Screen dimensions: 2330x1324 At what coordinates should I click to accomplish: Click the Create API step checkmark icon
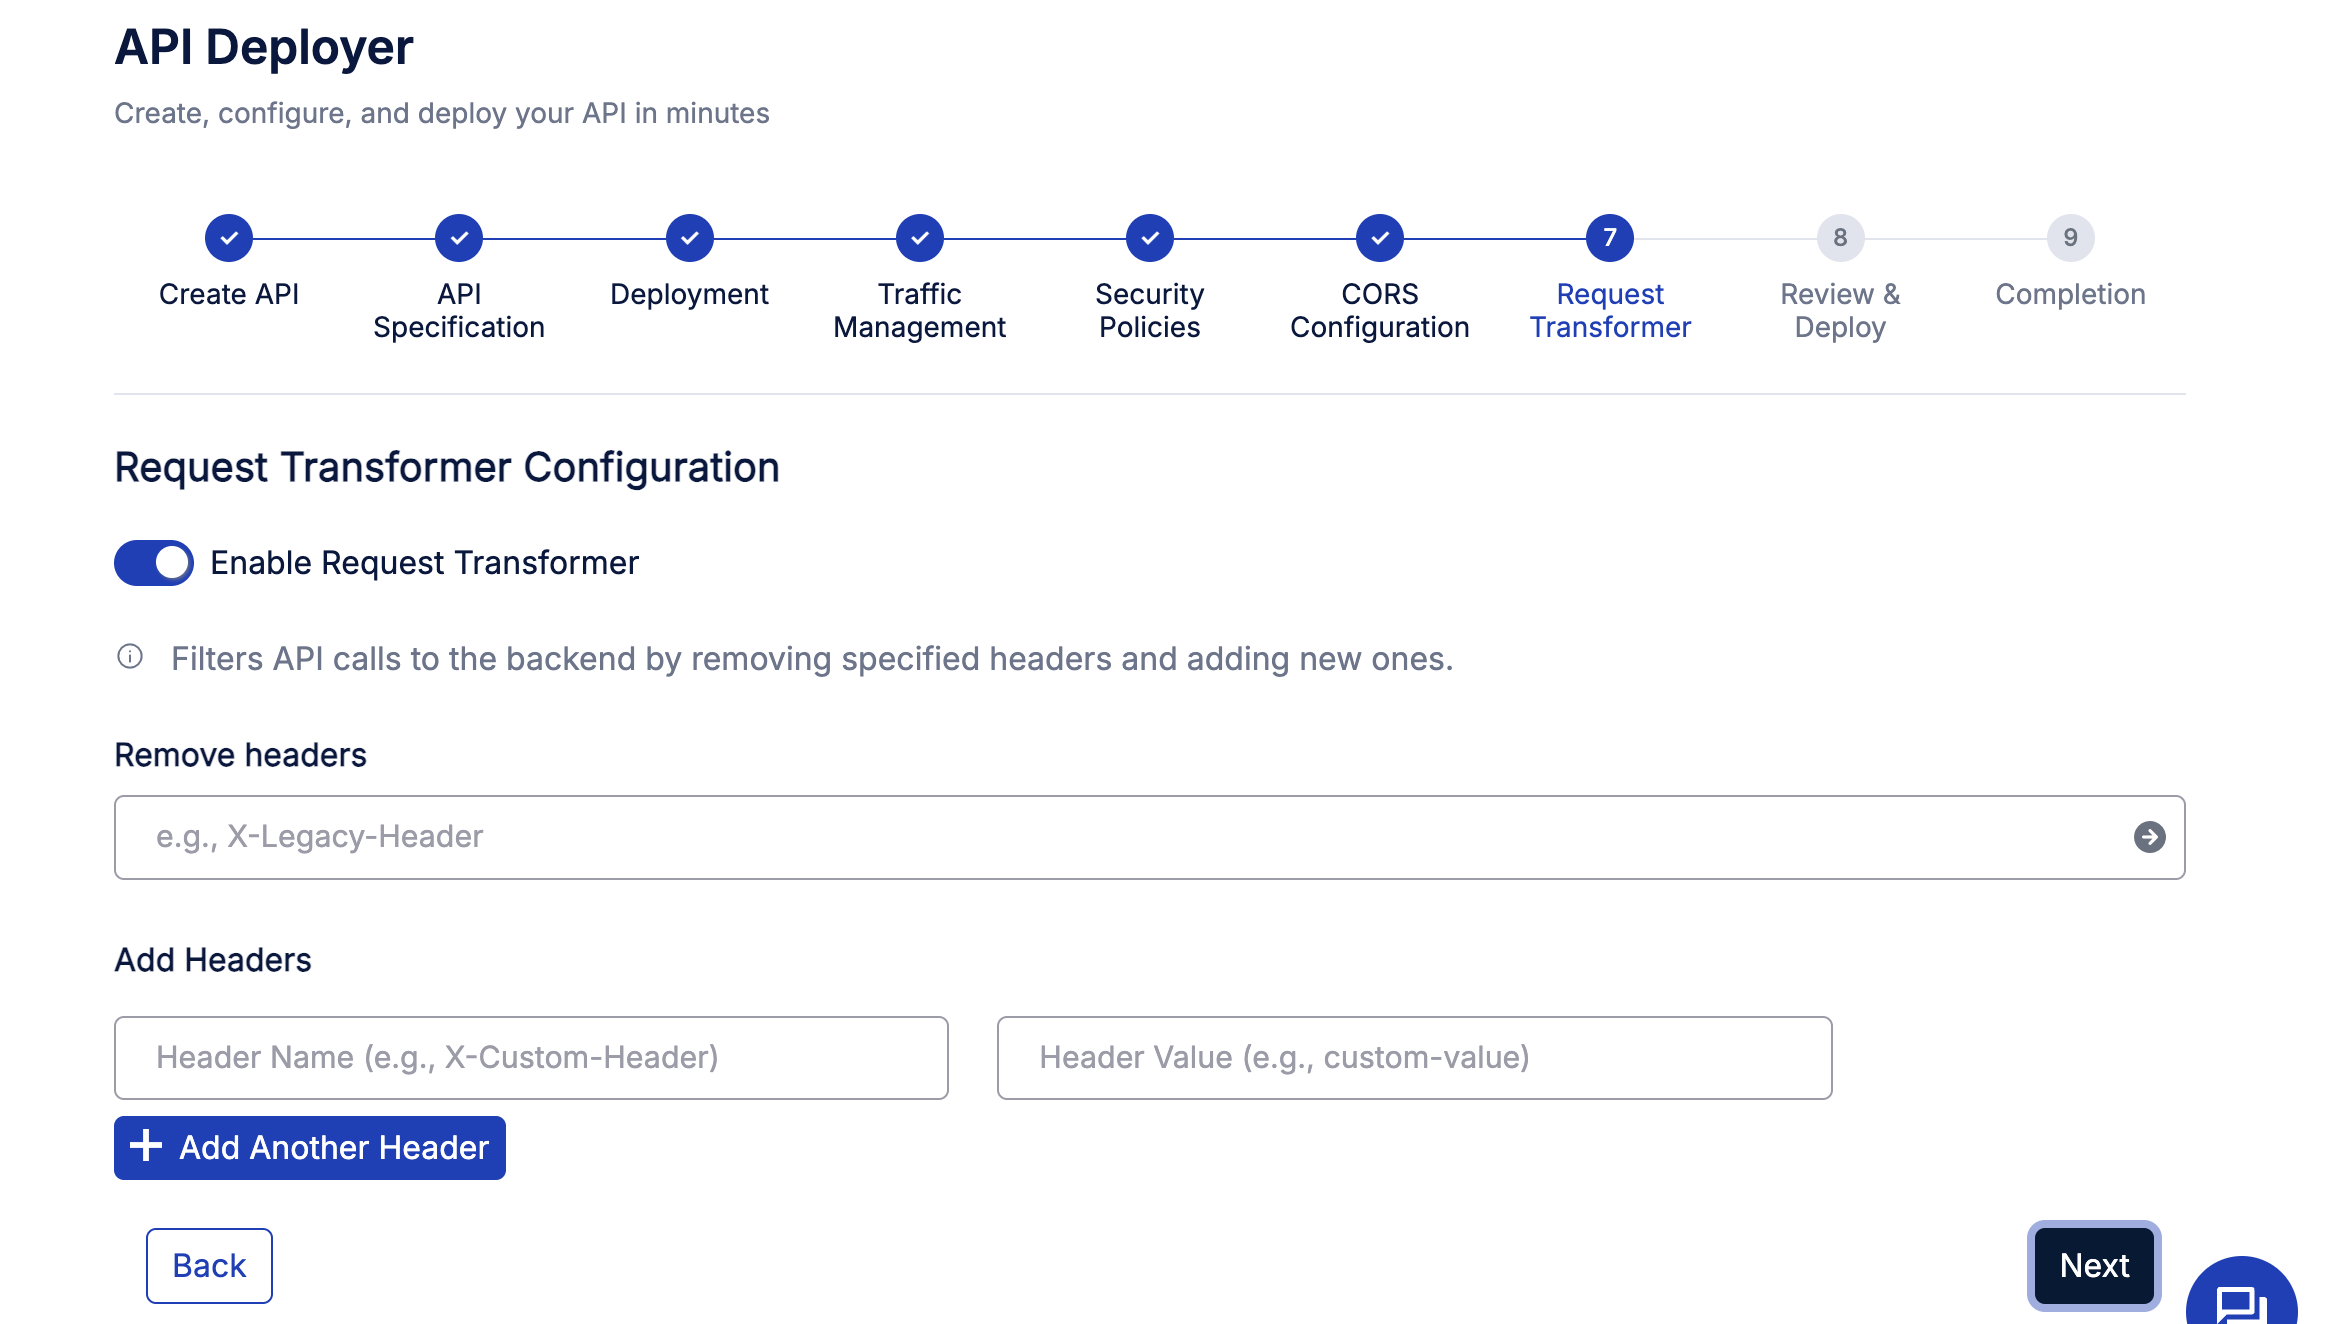click(229, 238)
